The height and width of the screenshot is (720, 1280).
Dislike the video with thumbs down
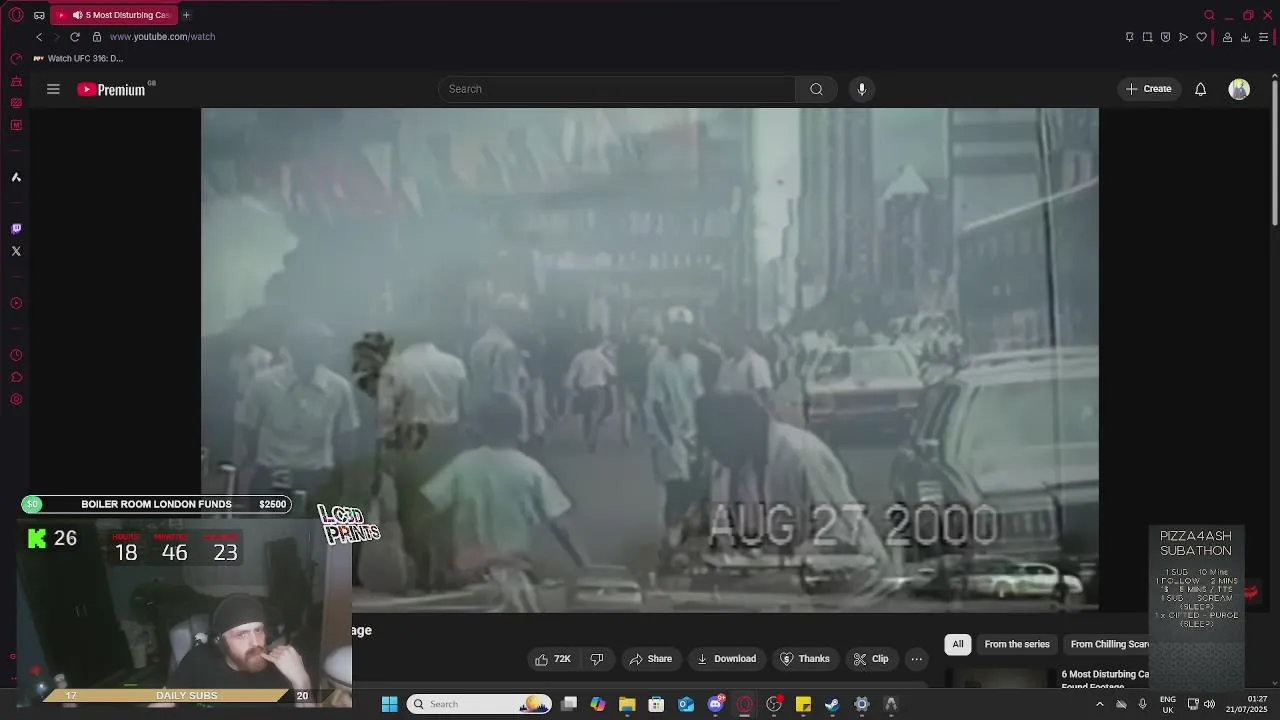(x=597, y=659)
